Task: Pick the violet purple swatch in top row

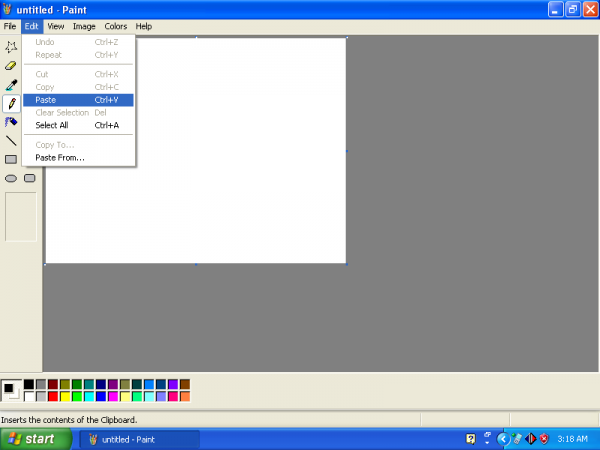Action: [173, 384]
